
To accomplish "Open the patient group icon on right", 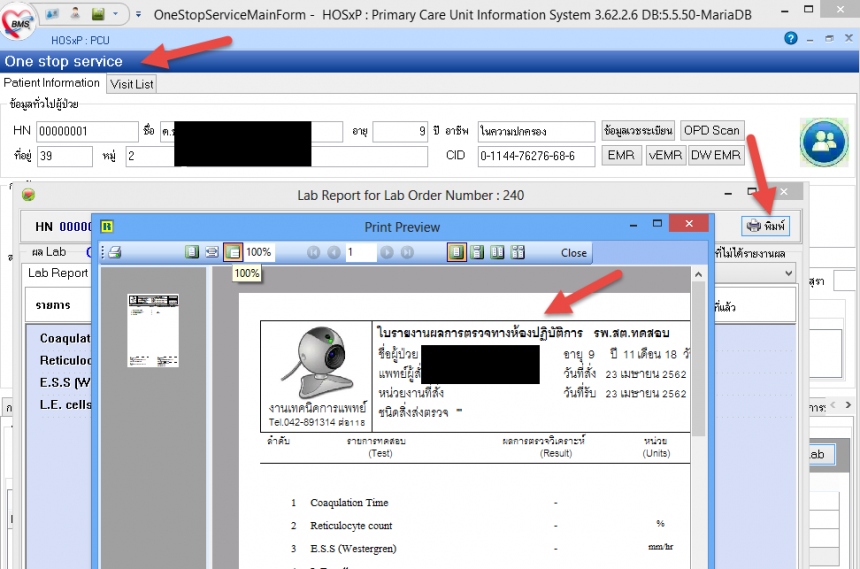I will click(823, 142).
